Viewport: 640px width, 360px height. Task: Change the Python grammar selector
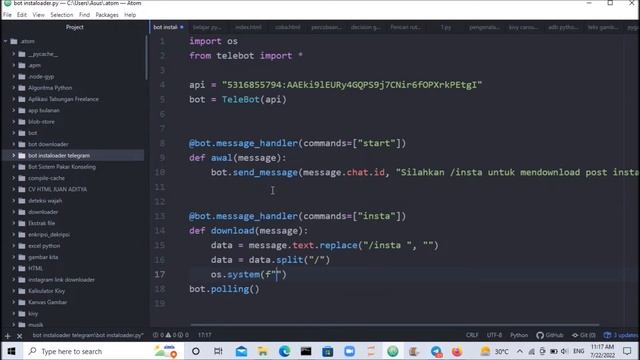(x=519, y=335)
